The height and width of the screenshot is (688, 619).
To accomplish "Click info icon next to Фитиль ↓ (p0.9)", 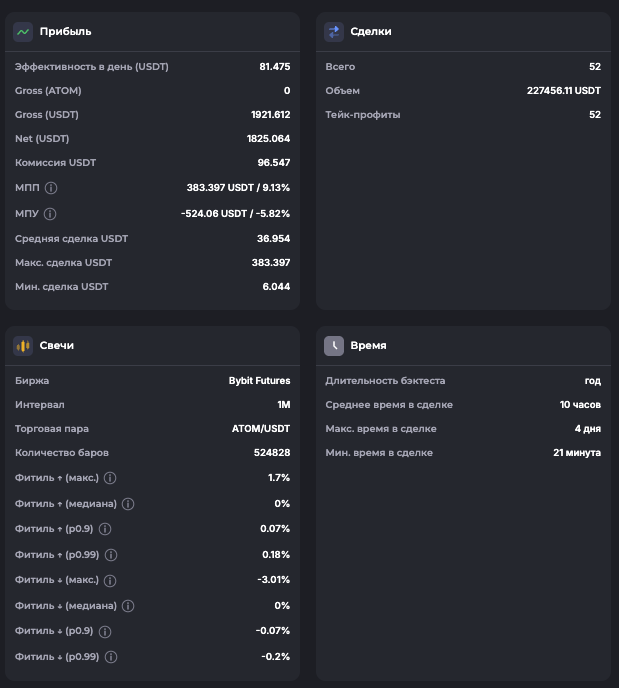I will click(105, 632).
